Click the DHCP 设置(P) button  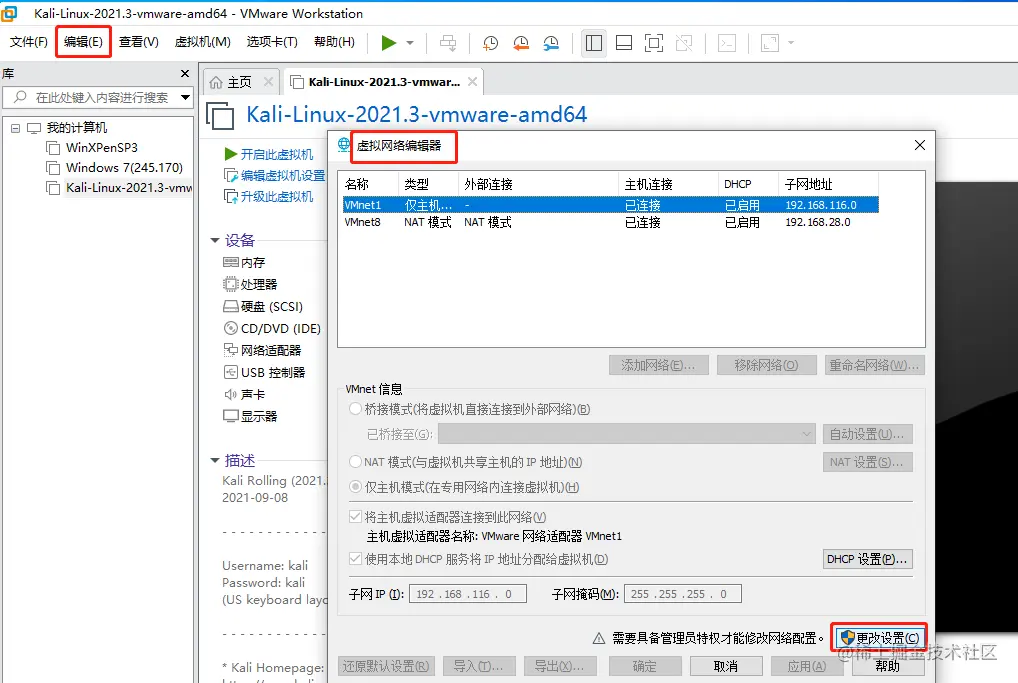point(867,559)
